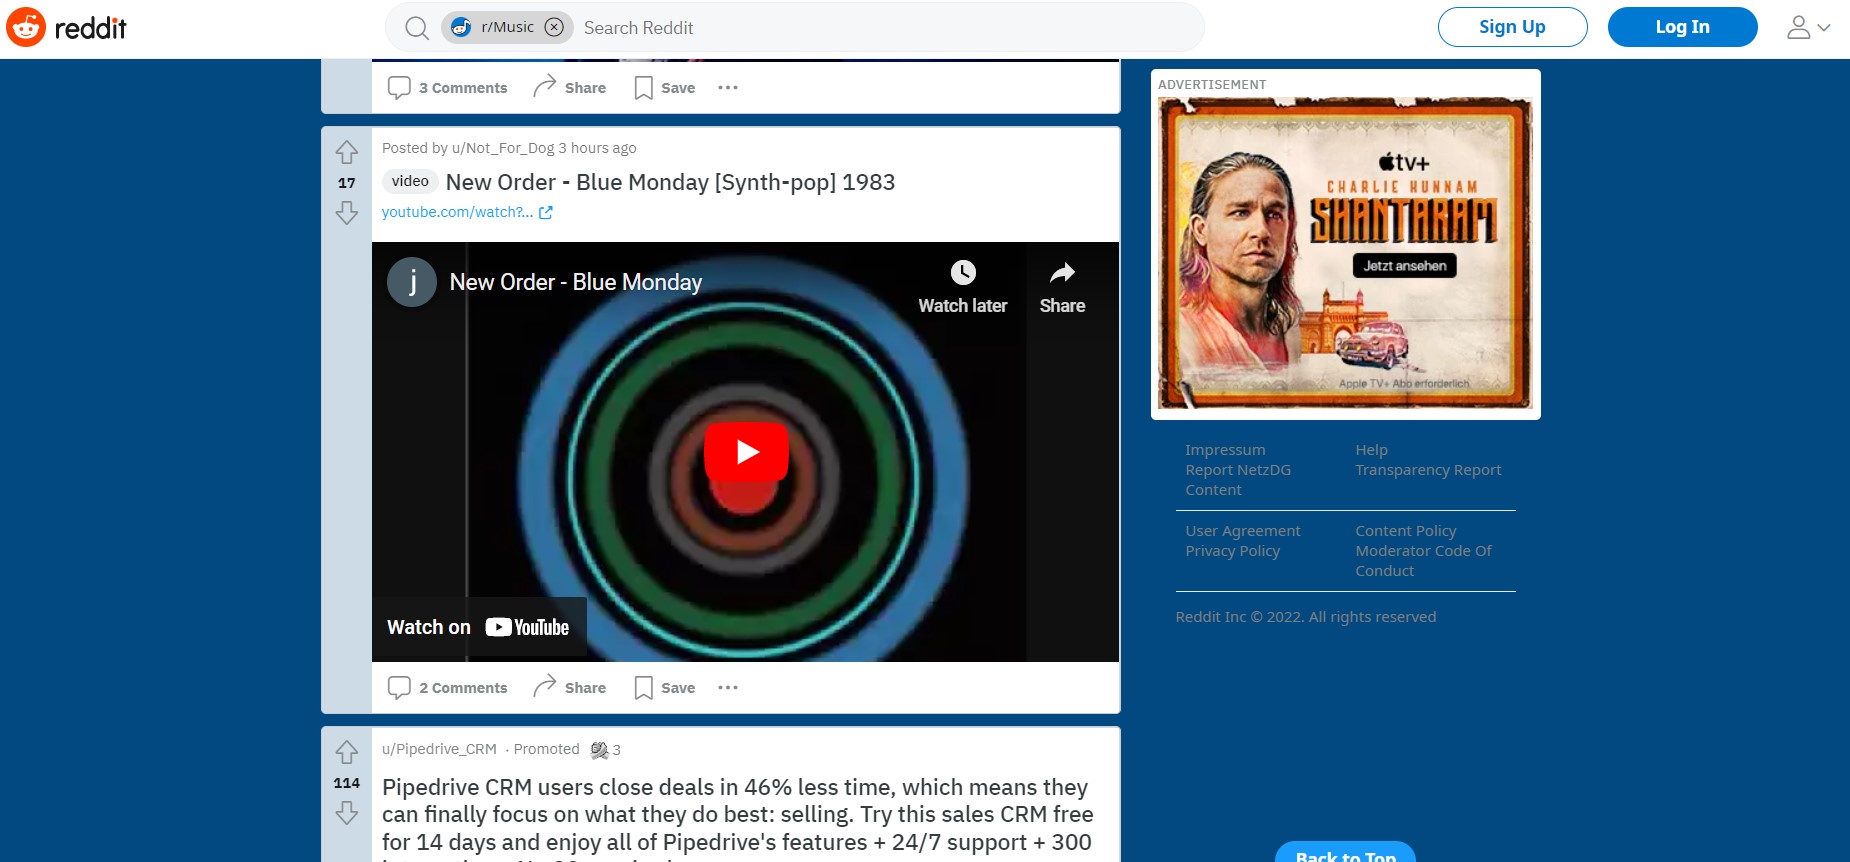Upvote the New Order Blue Monday post
The image size is (1850, 862).
346,152
